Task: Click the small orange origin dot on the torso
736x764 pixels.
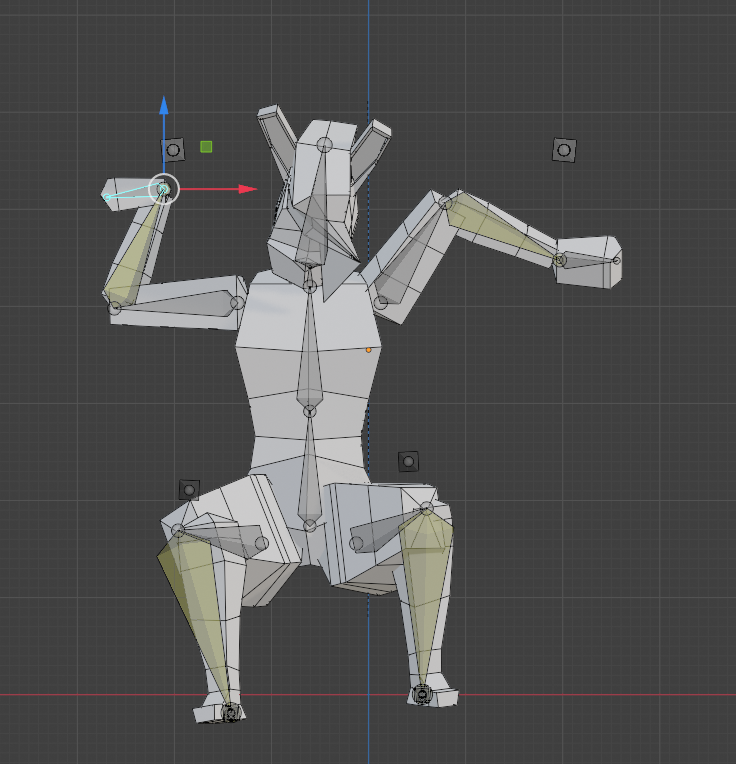Action: [x=368, y=350]
